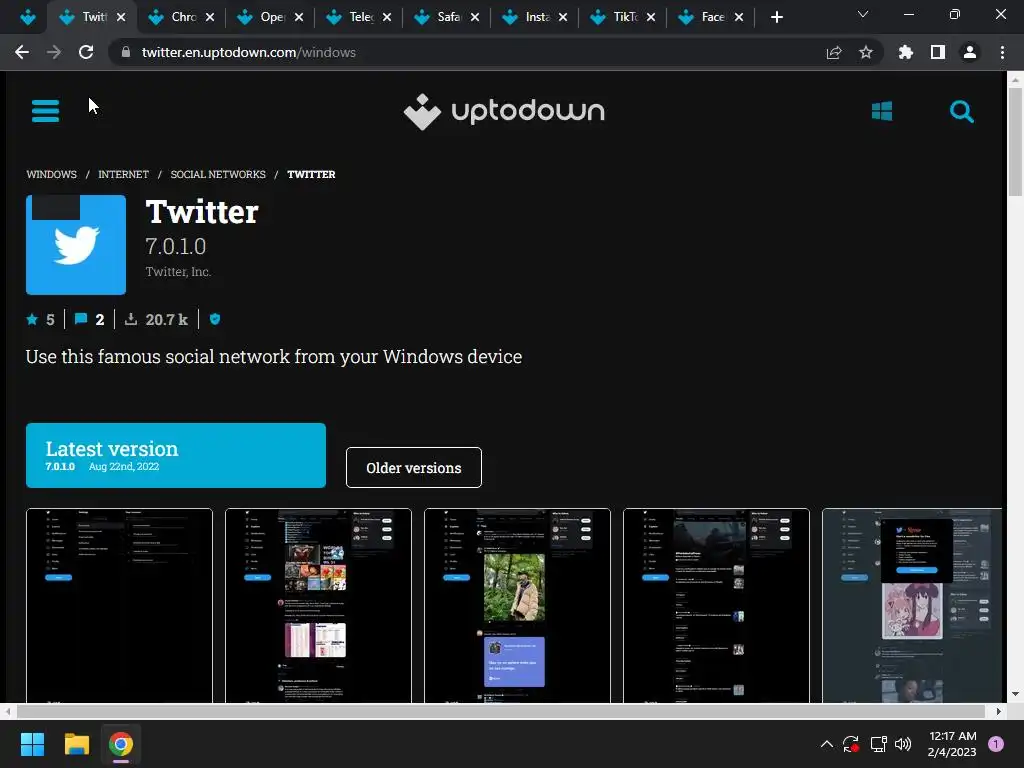Open the Chrome profile icon
The height and width of the screenshot is (768, 1024).
tap(970, 52)
